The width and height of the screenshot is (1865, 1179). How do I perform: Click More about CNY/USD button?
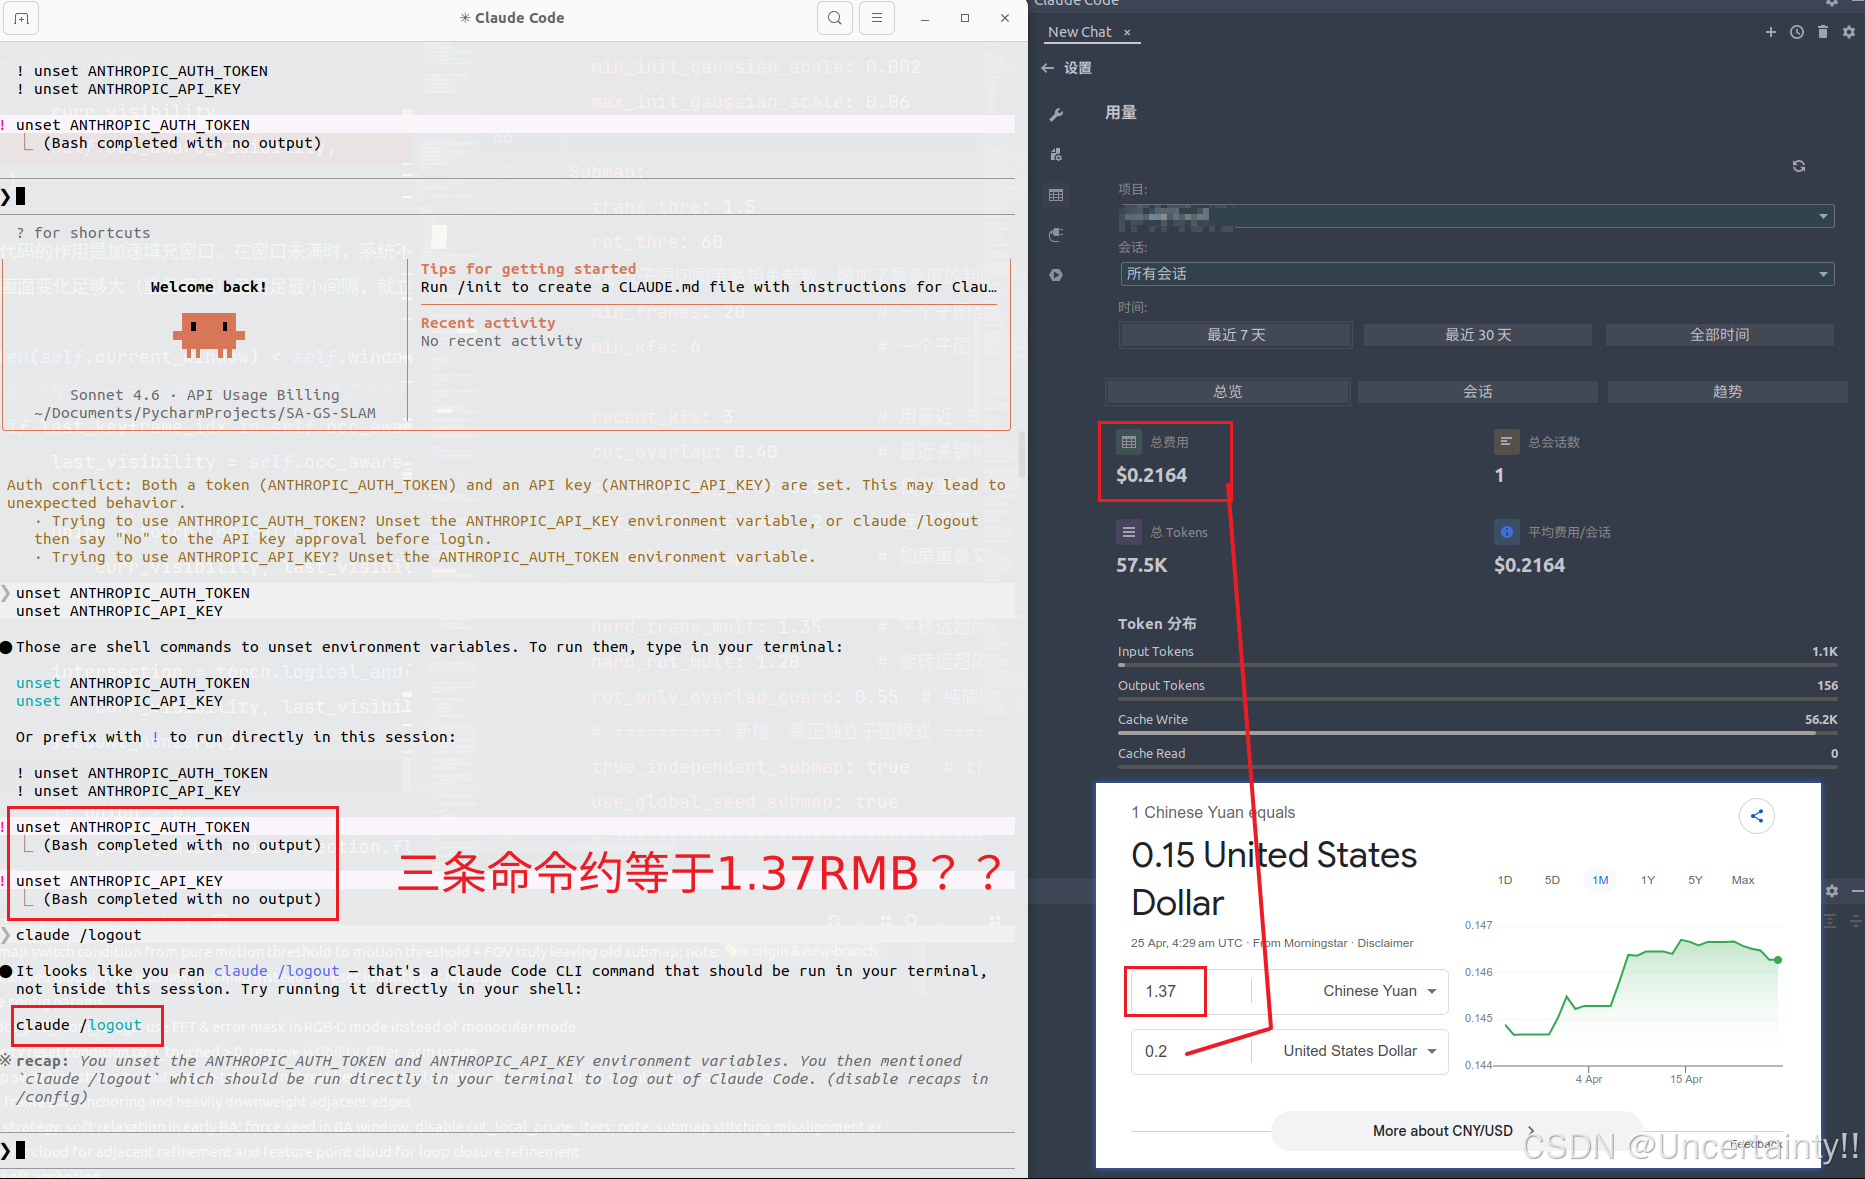(1455, 1131)
